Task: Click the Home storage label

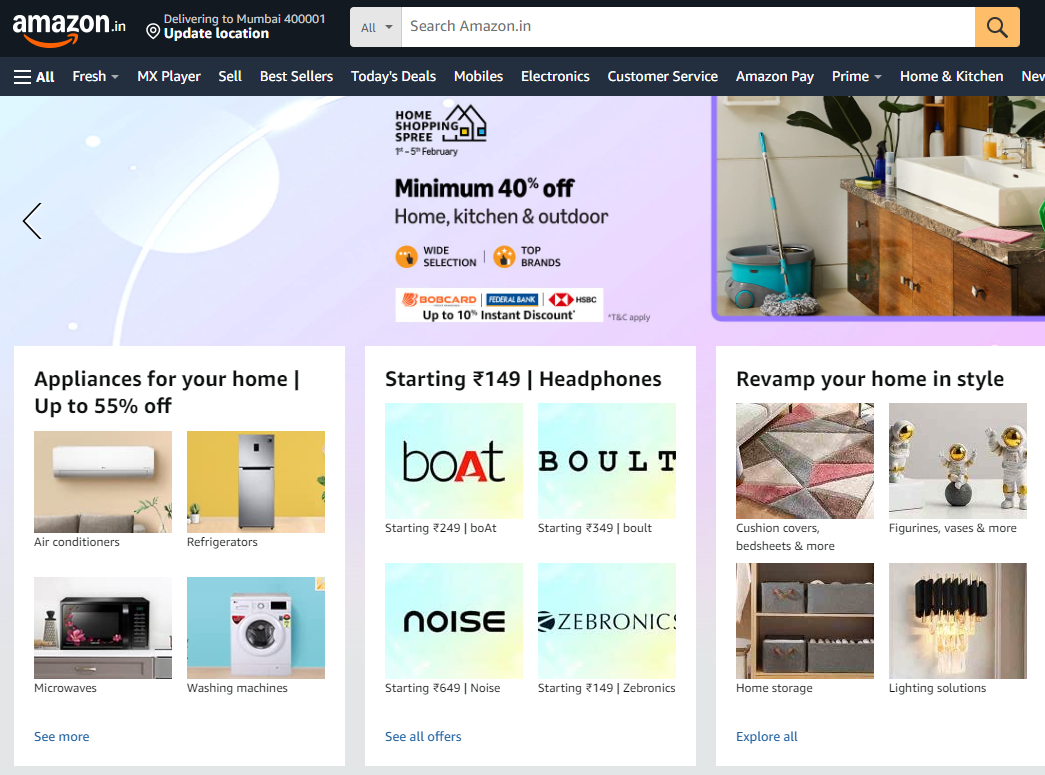Action: 774,688
